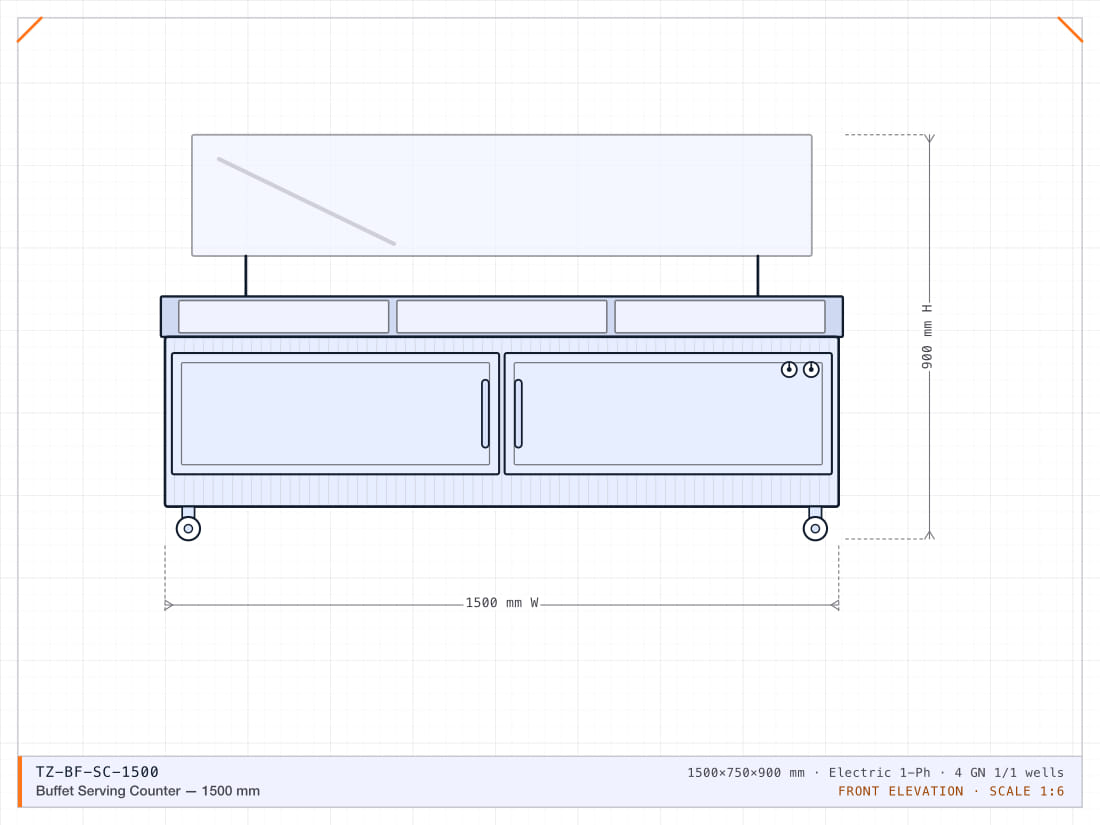Click the 1500 mm W dimension label
Viewport: 1100px width, 825px height.
(502, 603)
